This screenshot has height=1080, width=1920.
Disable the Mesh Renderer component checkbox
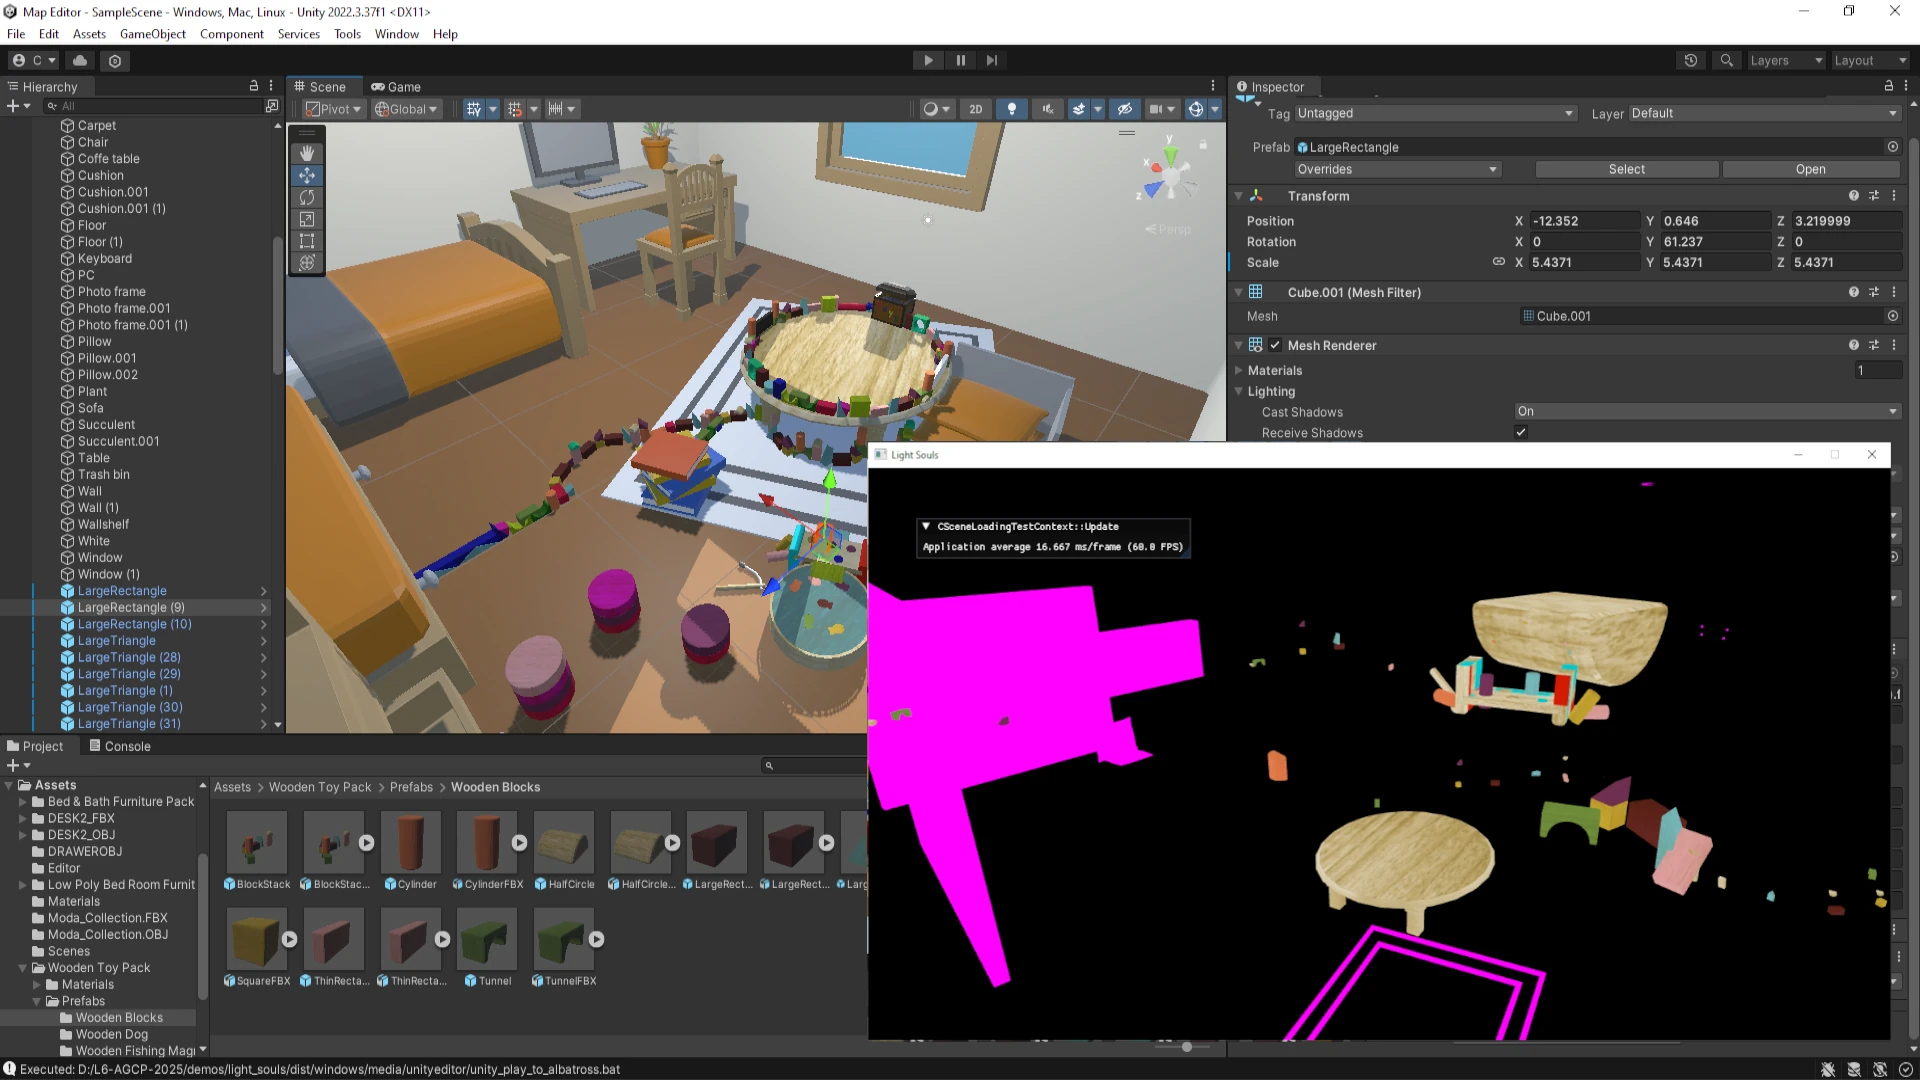point(1276,345)
